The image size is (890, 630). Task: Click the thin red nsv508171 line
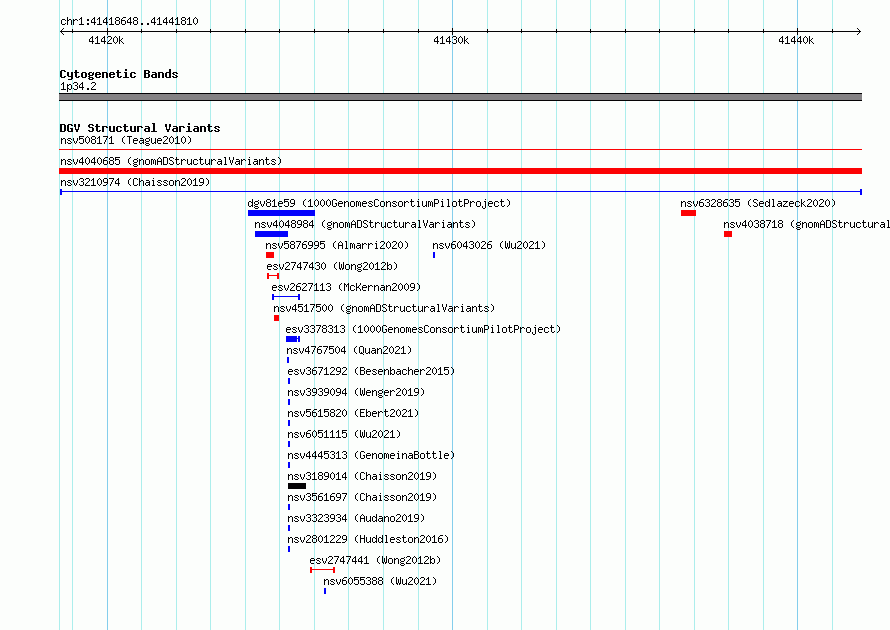(x=460, y=150)
